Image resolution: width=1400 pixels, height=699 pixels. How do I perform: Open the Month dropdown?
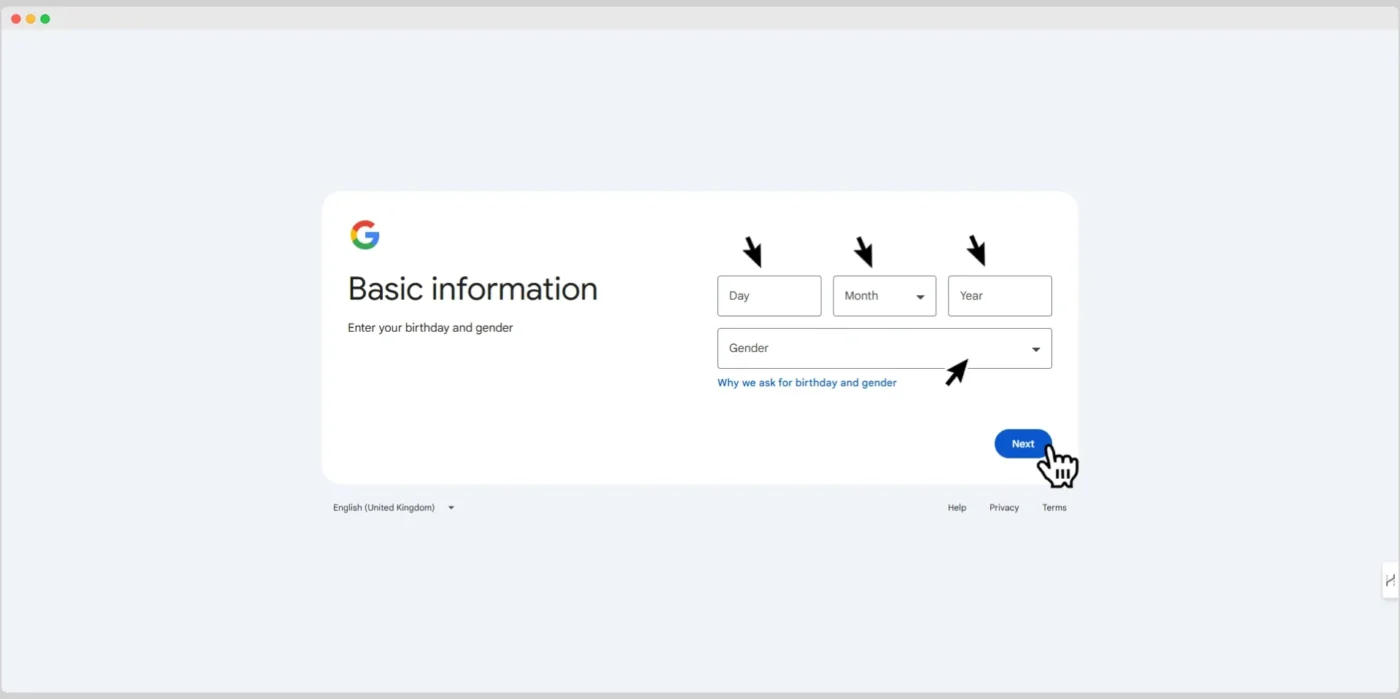pyautogui.click(x=884, y=296)
